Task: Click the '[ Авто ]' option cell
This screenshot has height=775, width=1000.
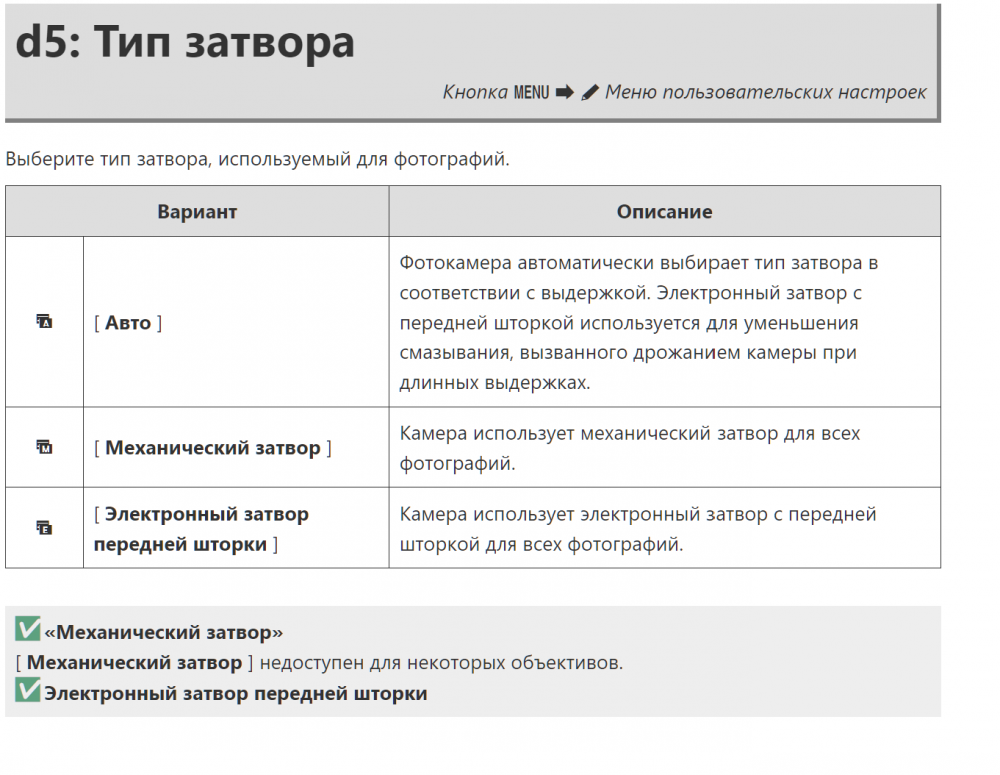Action: coord(236,322)
